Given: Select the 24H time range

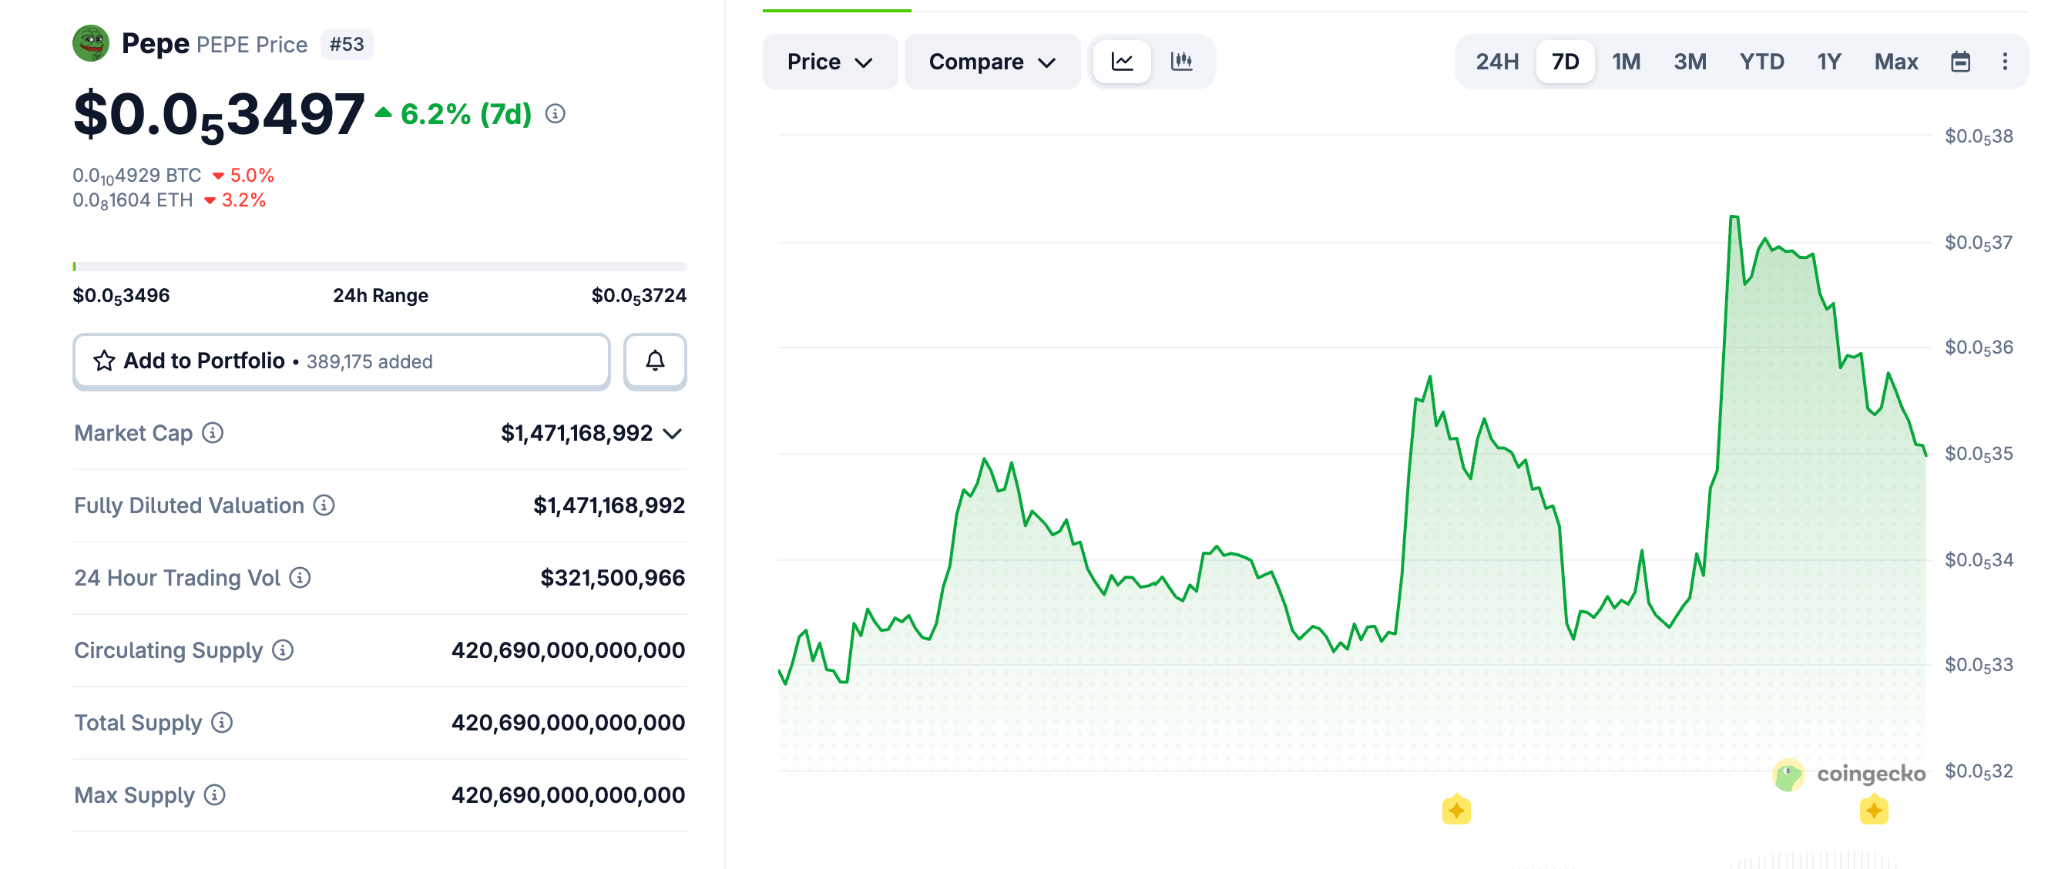Looking at the screenshot, I should tap(1496, 62).
